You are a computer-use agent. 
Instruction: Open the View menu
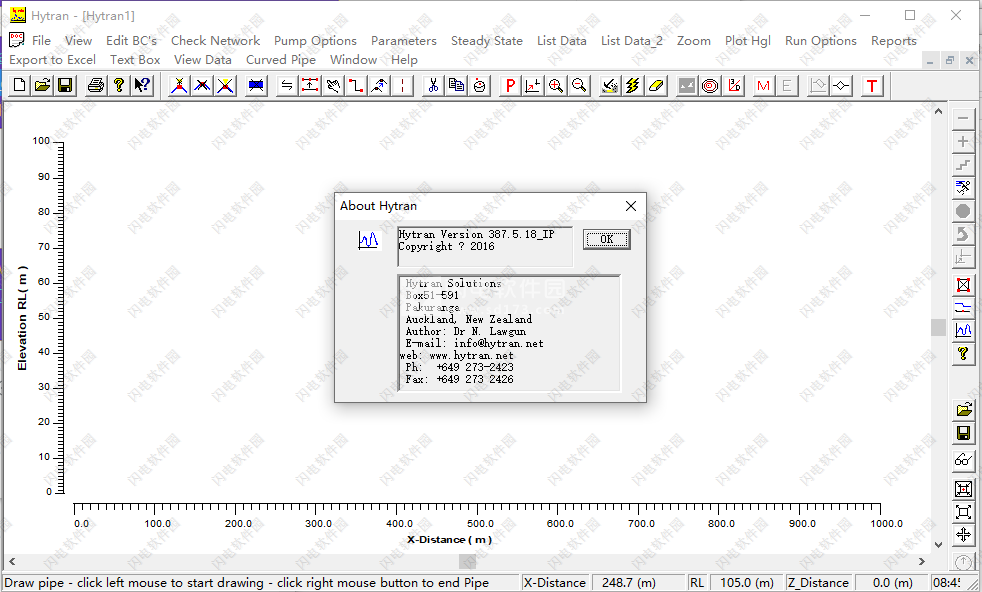78,41
